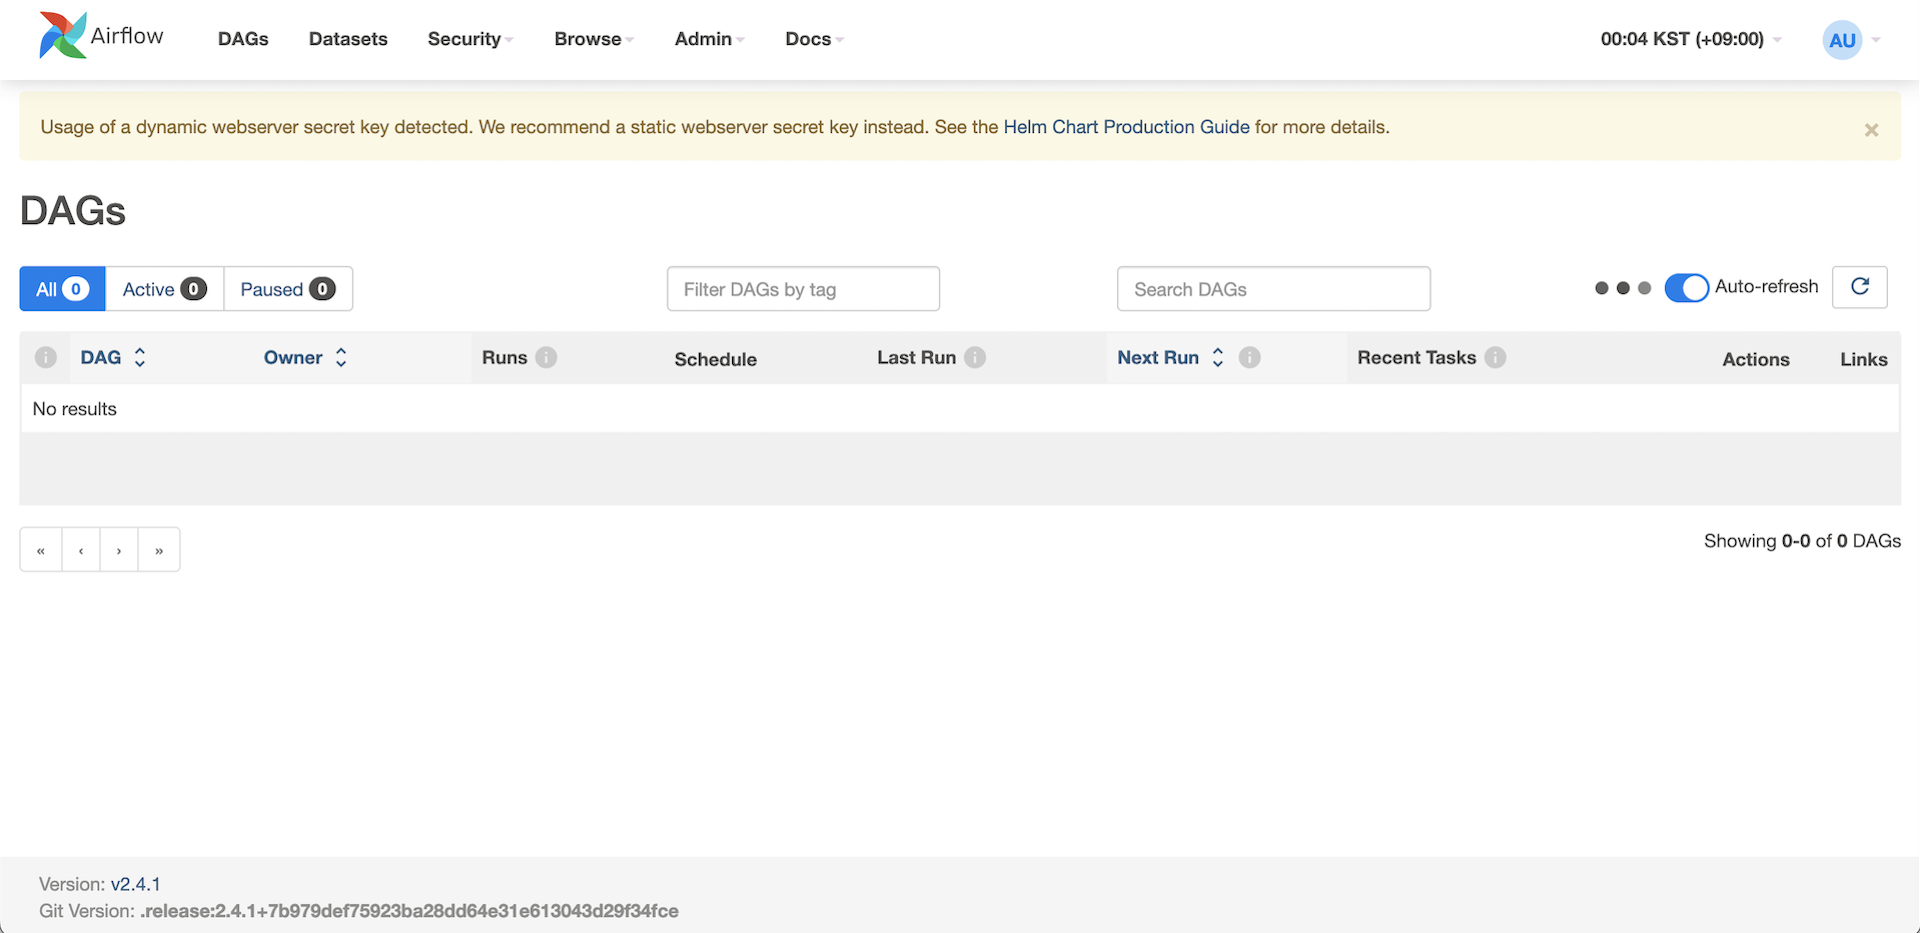Click the 'Showing 0-0 of 0 DAGs' text

(x=1802, y=541)
